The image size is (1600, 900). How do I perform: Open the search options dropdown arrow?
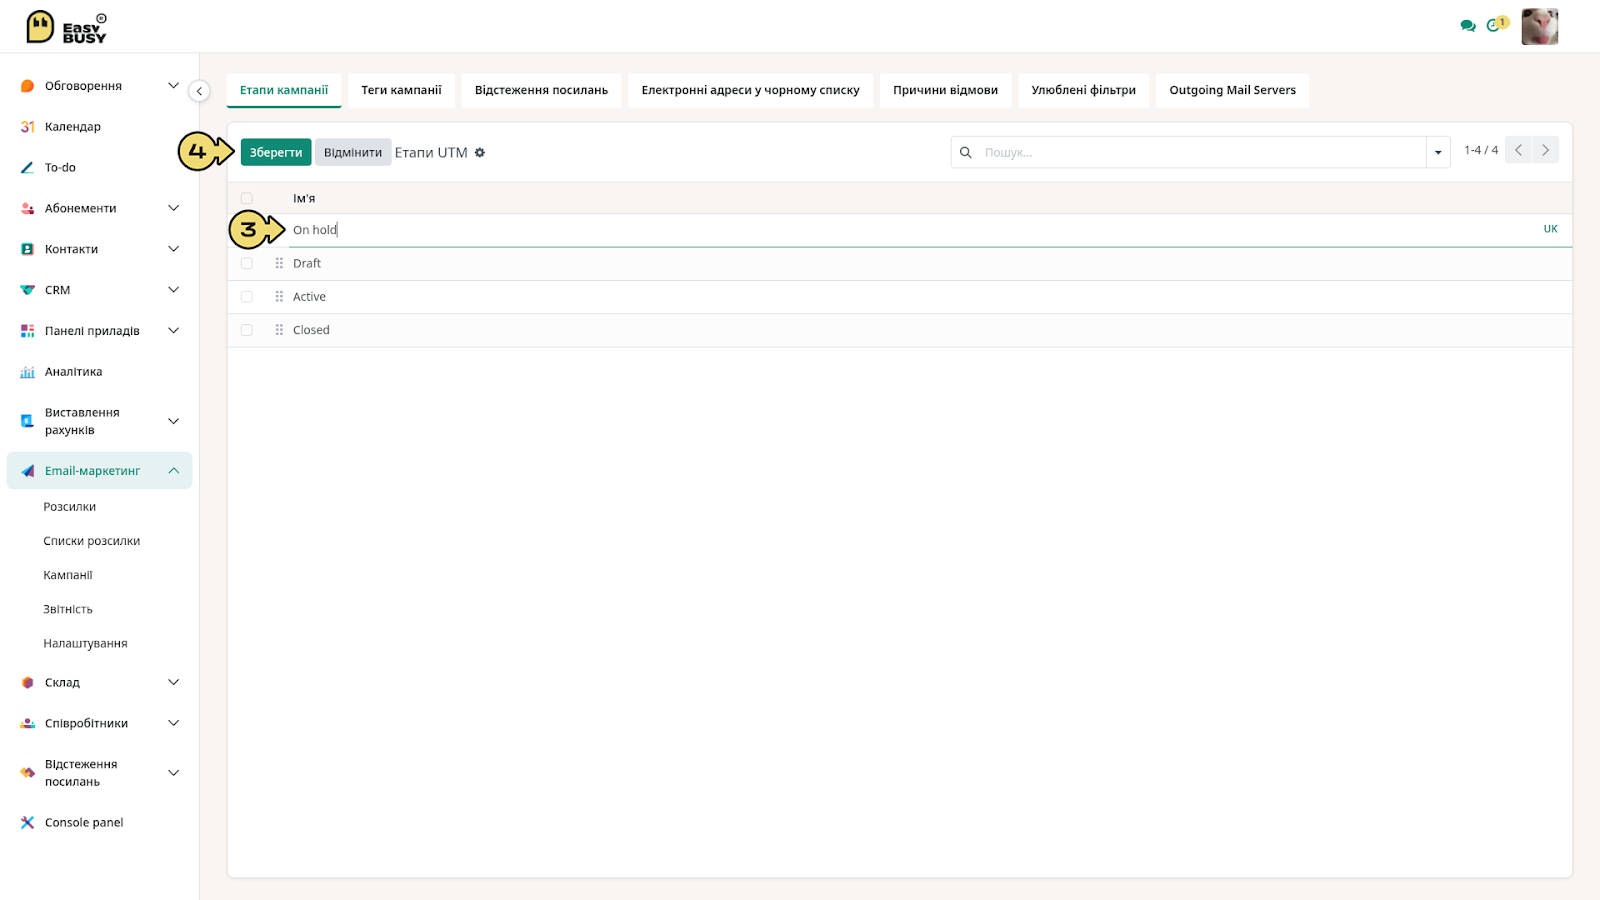pos(1438,153)
